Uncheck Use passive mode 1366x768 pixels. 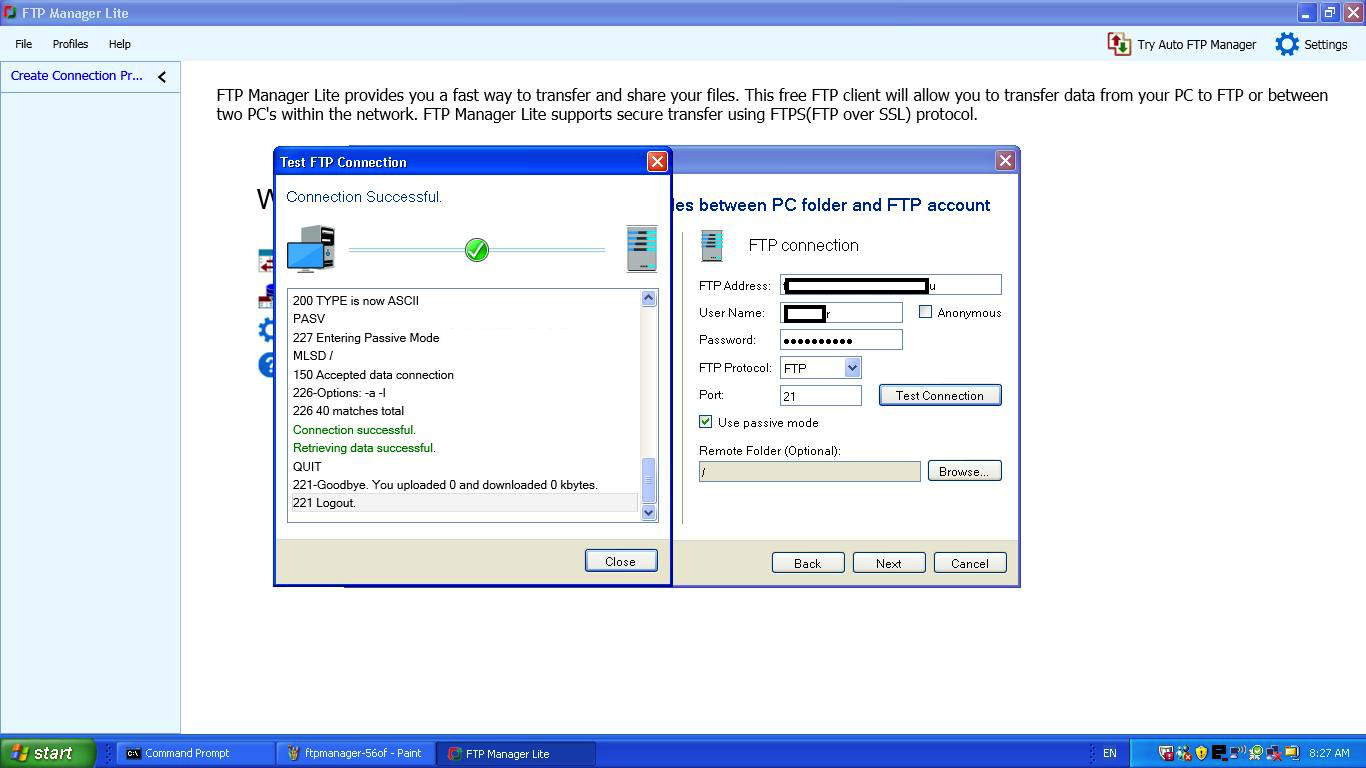click(x=706, y=422)
